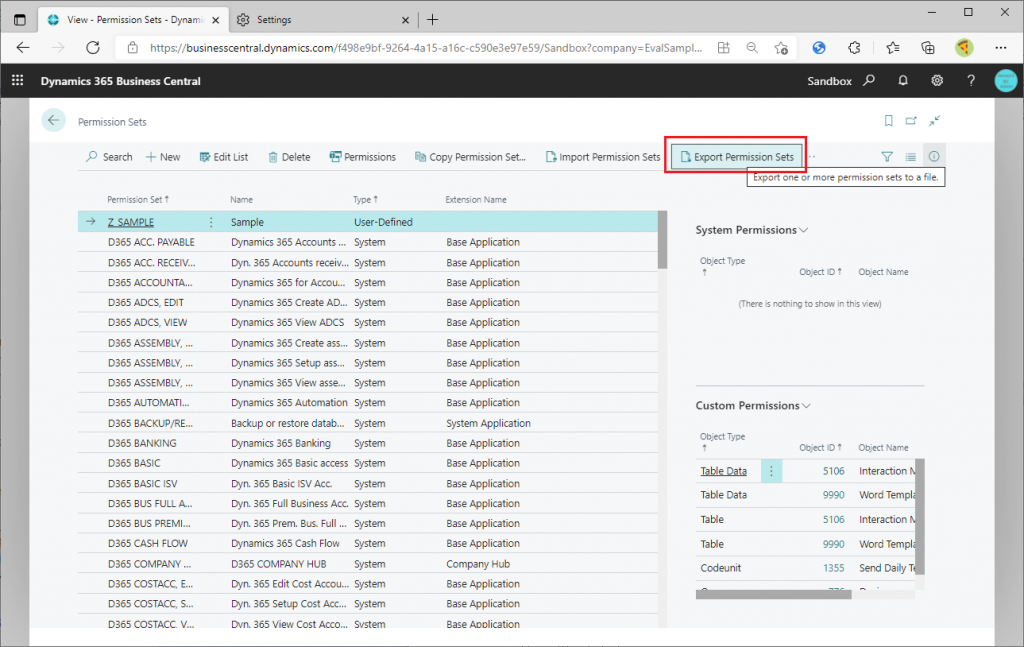Viewport: 1024px width, 647px height.
Task: Open the page in a new window
Action: click(911, 121)
